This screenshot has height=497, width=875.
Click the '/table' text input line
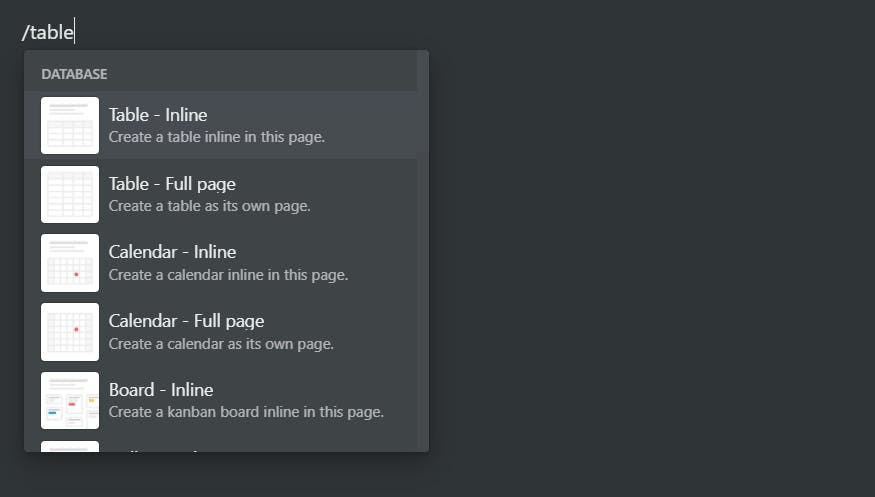point(48,32)
